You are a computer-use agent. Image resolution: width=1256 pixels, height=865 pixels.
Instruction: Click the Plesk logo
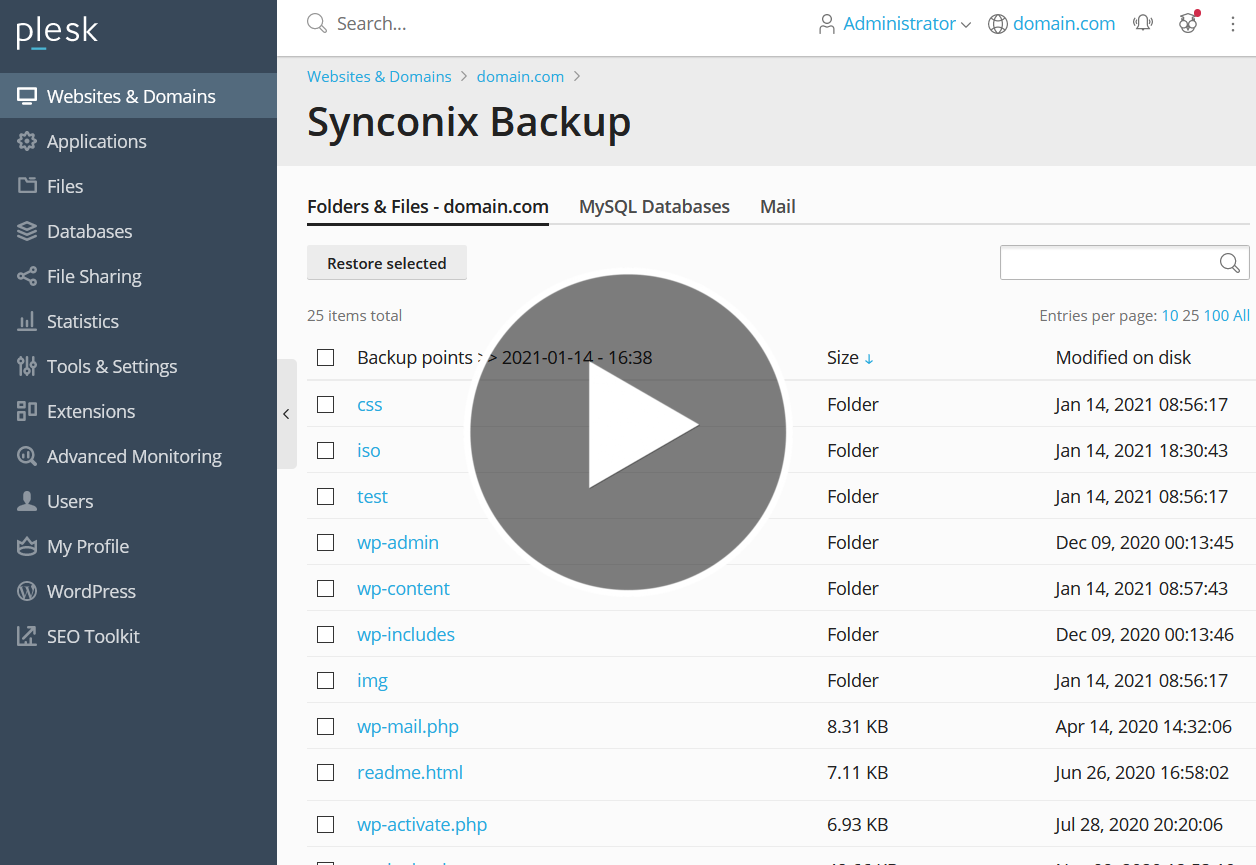[57, 32]
